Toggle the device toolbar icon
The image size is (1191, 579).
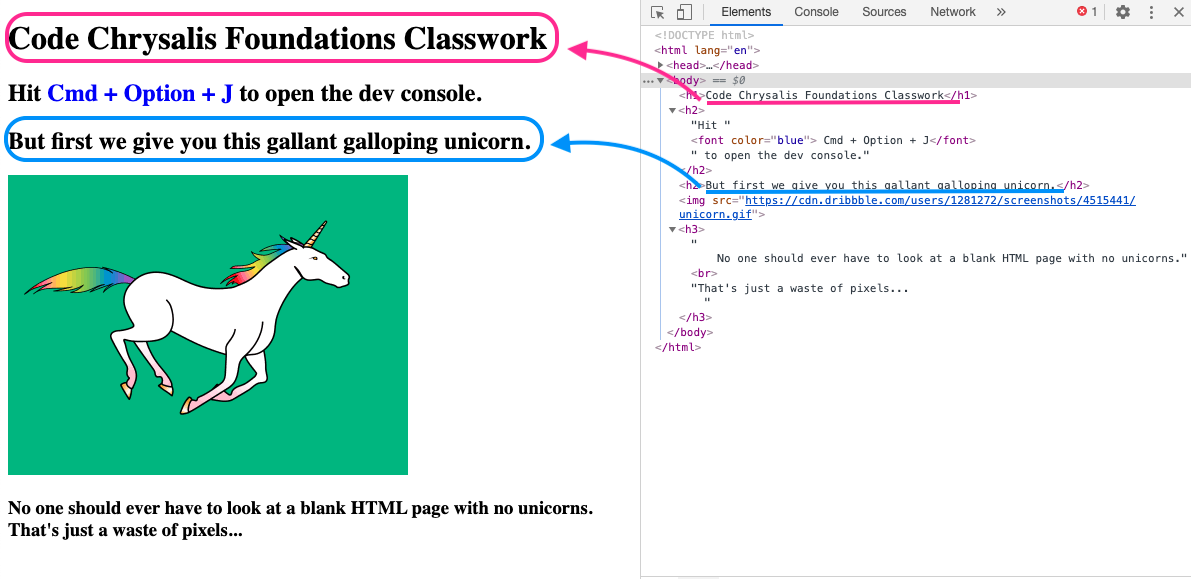(x=684, y=12)
